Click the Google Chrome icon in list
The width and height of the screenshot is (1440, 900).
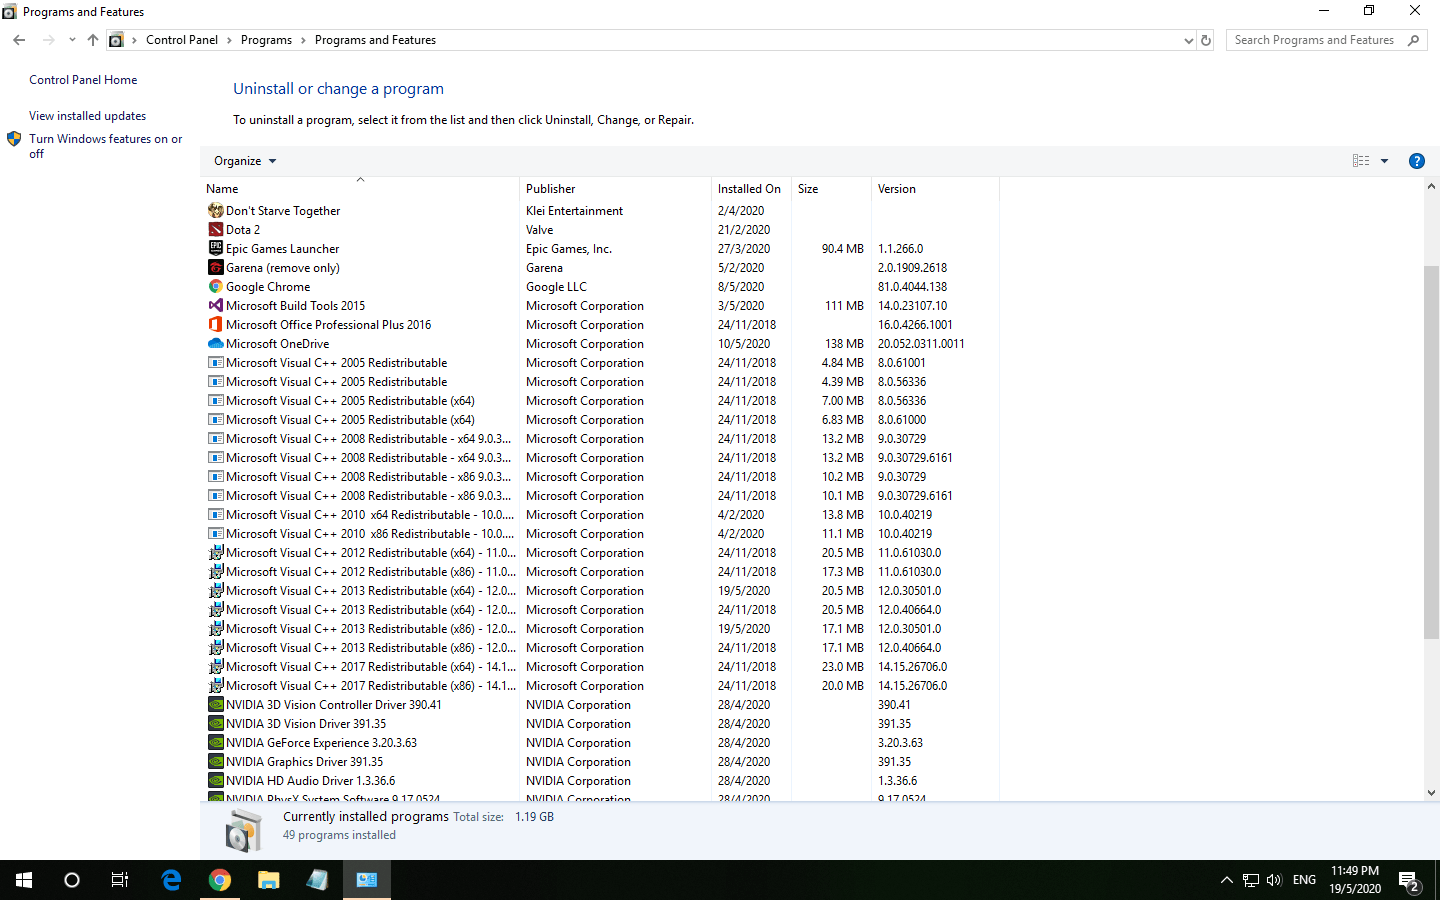pyautogui.click(x=215, y=286)
